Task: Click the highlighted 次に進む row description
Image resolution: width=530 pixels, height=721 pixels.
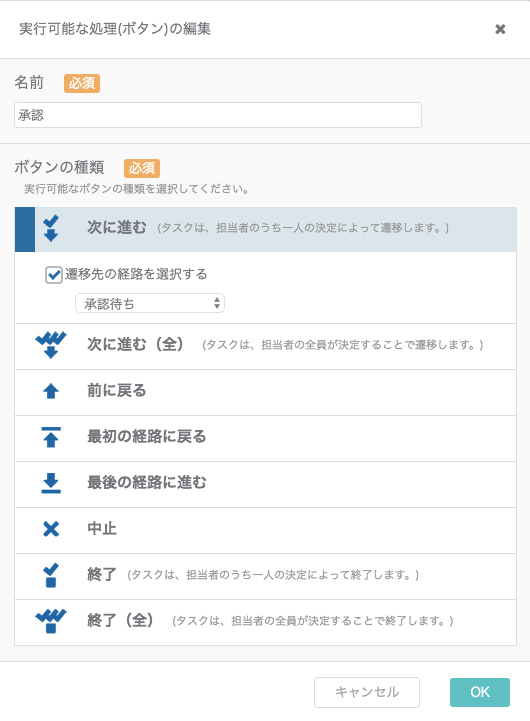Action: pyautogui.click(x=303, y=228)
